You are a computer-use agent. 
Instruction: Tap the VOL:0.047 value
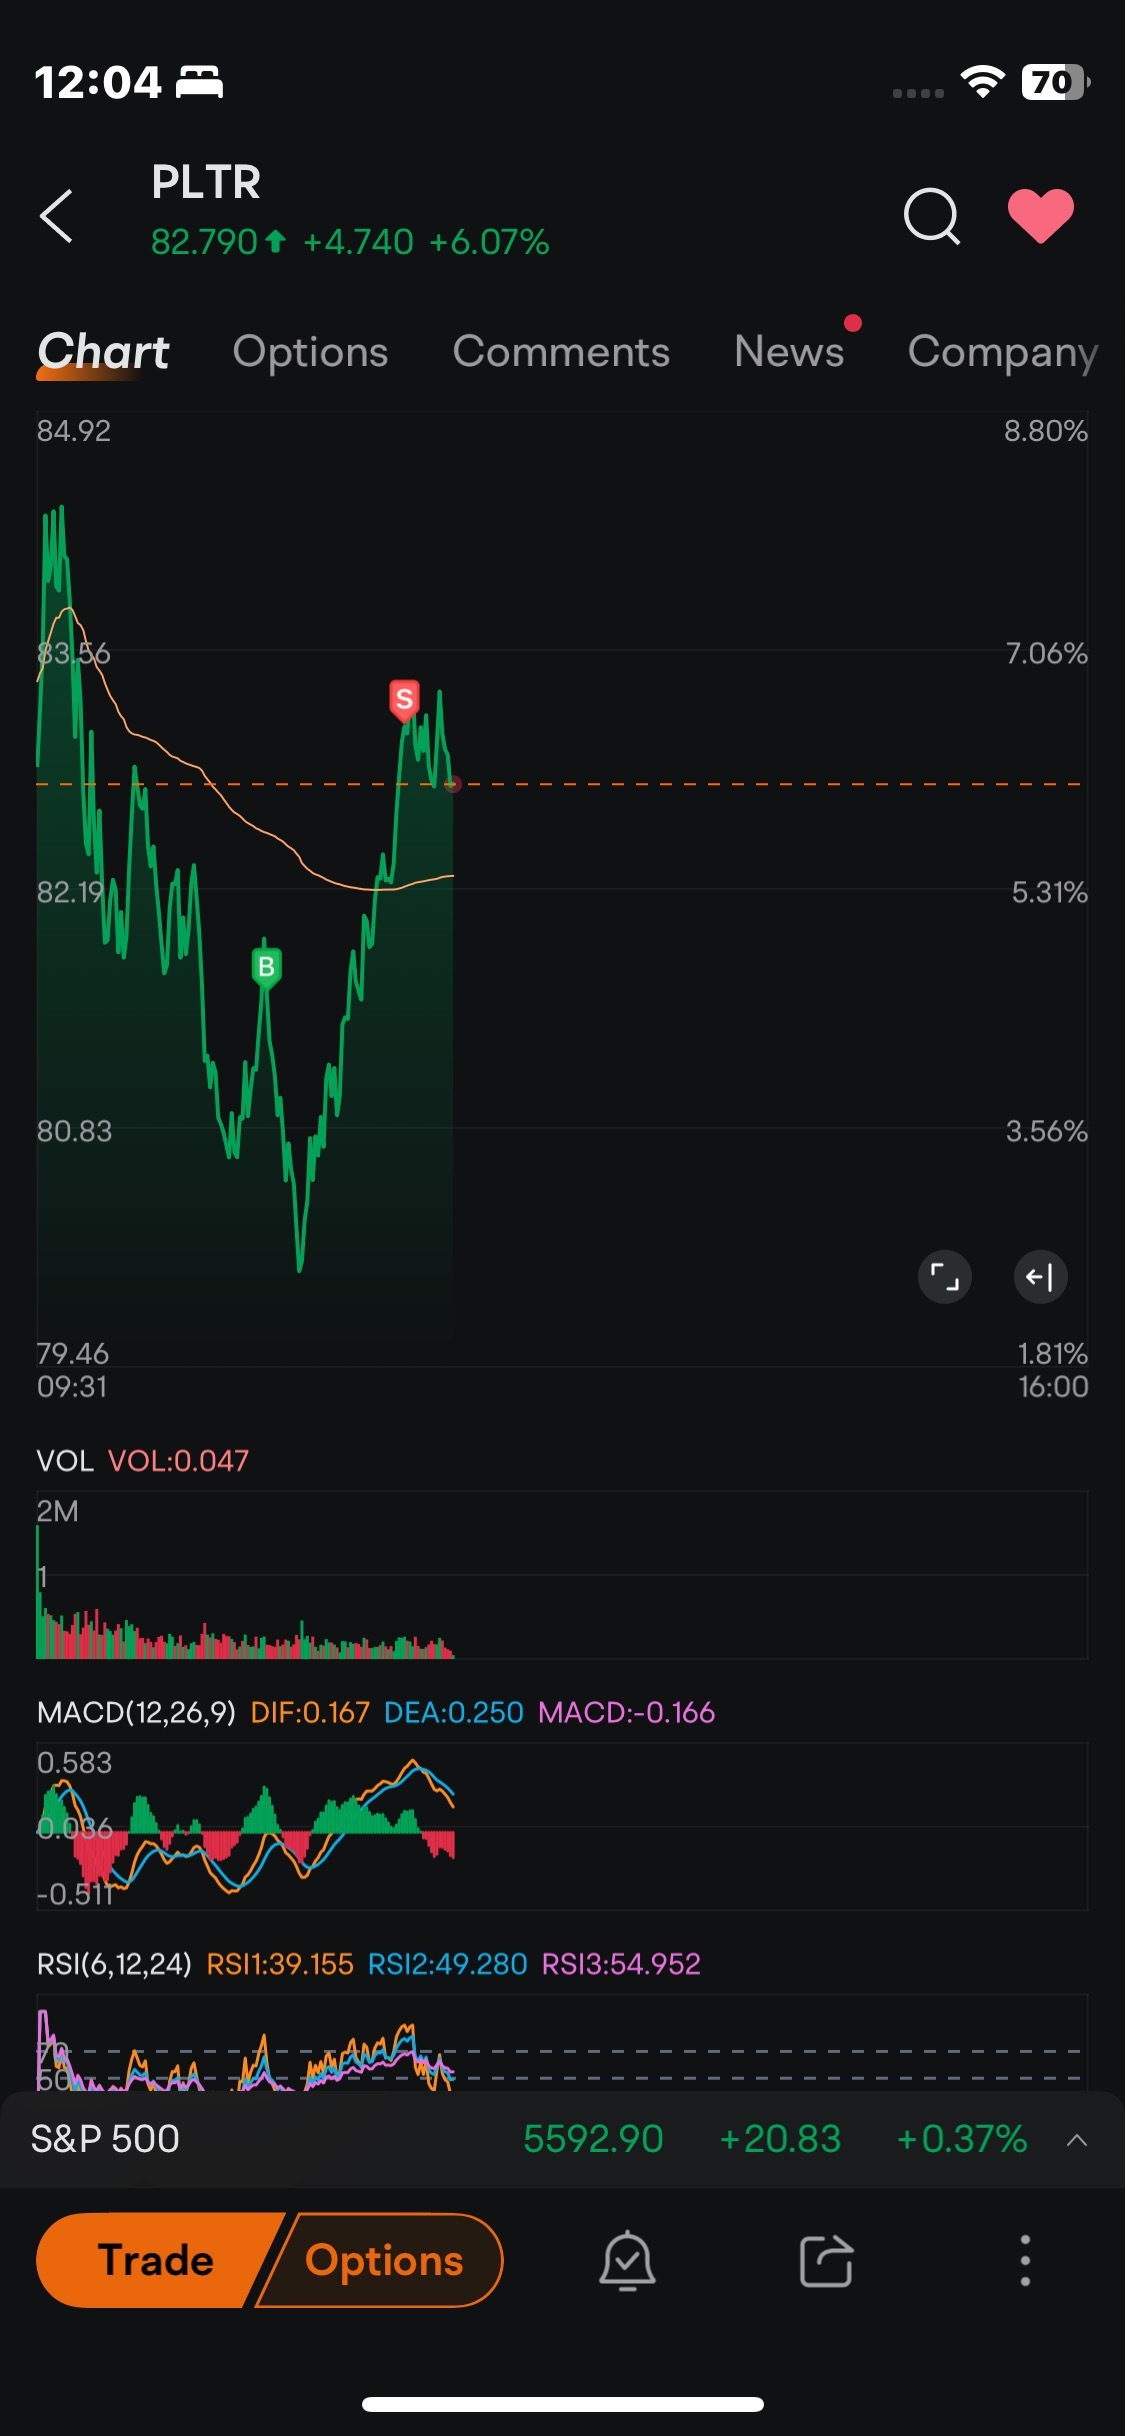(x=178, y=1461)
